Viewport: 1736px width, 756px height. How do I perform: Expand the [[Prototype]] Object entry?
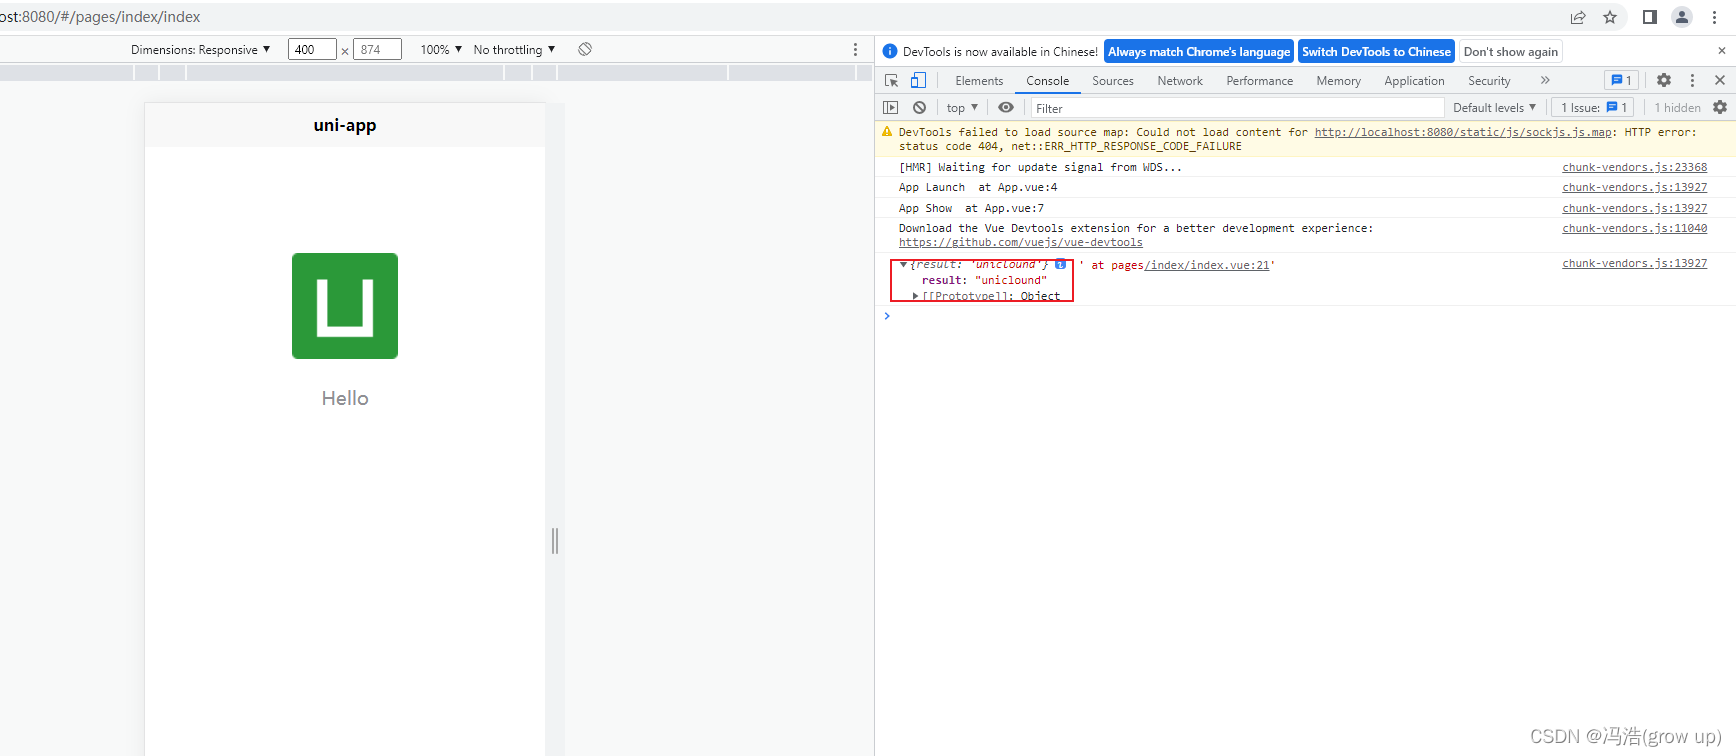[x=915, y=296]
